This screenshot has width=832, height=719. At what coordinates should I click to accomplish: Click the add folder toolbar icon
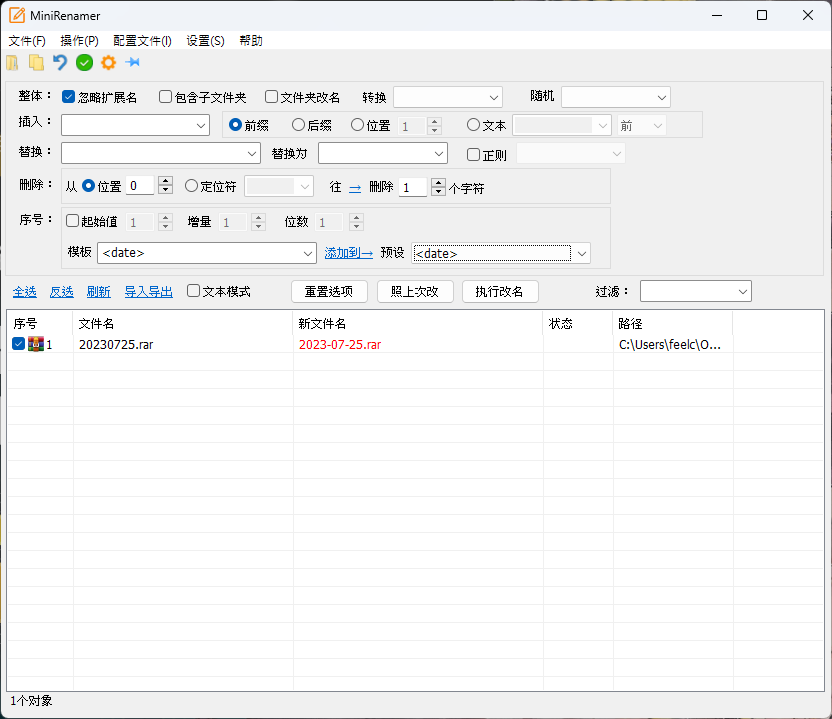[37, 63]
